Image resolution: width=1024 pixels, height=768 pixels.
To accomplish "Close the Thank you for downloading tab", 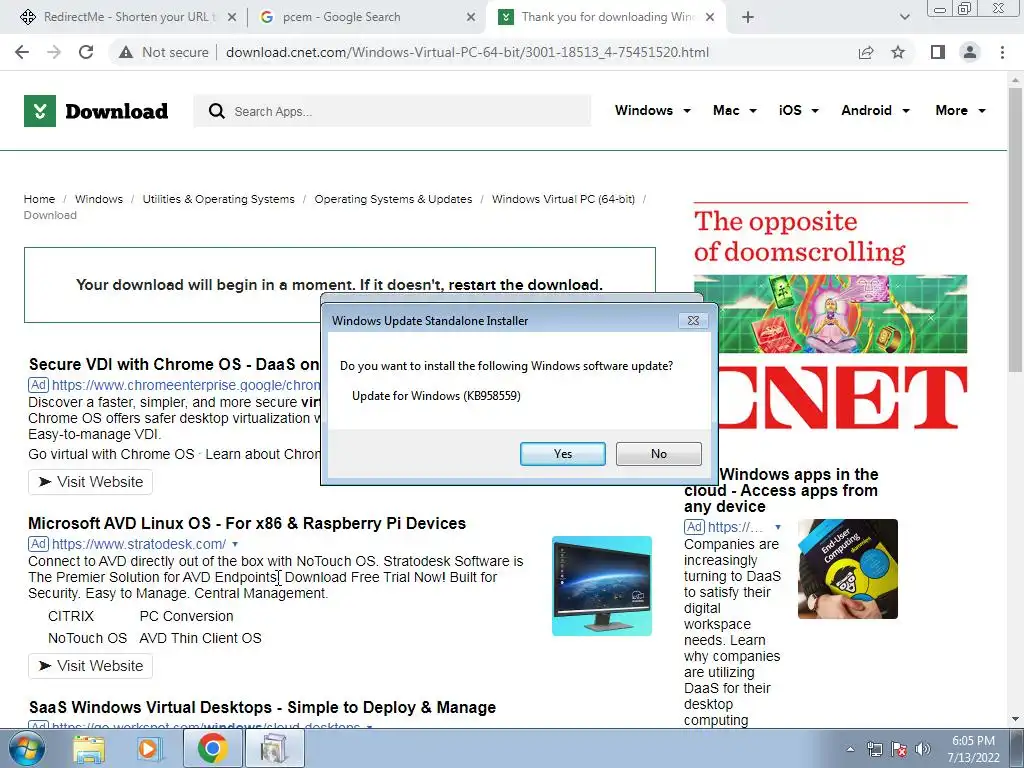I will [x=710, y=17].
